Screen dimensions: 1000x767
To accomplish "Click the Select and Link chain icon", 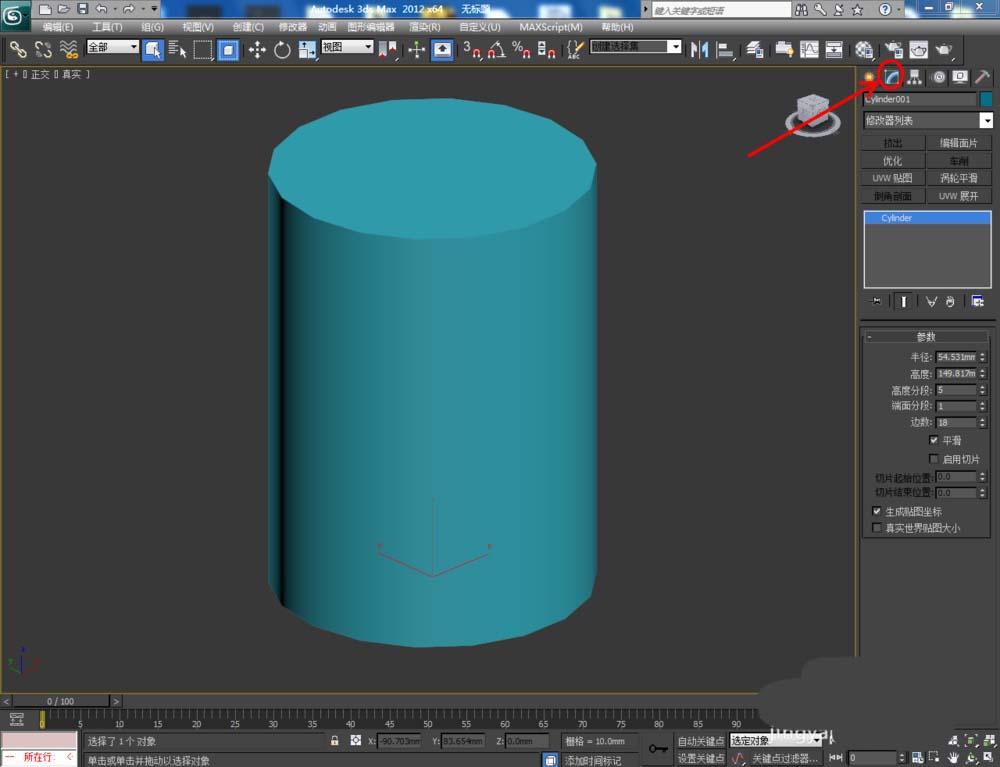I will [x=18, y=49].
